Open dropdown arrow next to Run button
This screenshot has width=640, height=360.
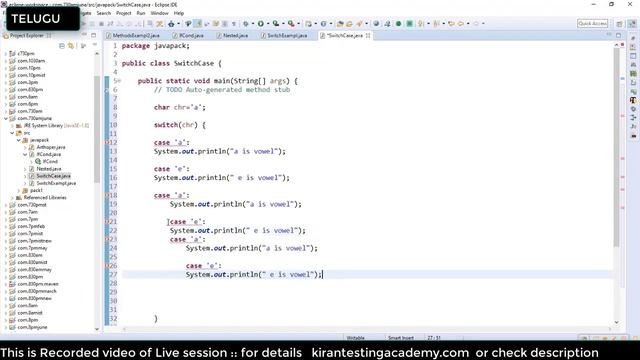point(267,24)
